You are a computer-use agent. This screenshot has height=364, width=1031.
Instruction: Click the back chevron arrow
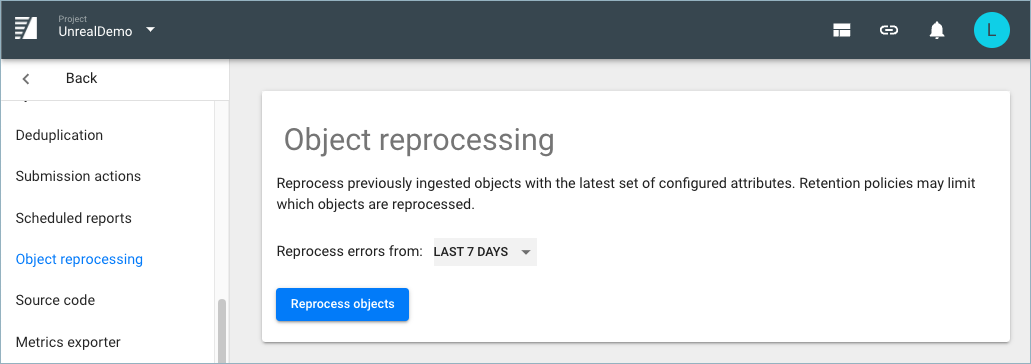[x=26, y=79]
